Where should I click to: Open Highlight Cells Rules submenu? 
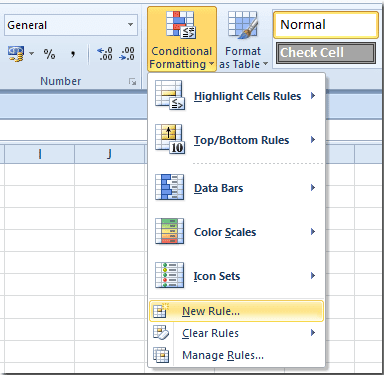pos(236,96)
